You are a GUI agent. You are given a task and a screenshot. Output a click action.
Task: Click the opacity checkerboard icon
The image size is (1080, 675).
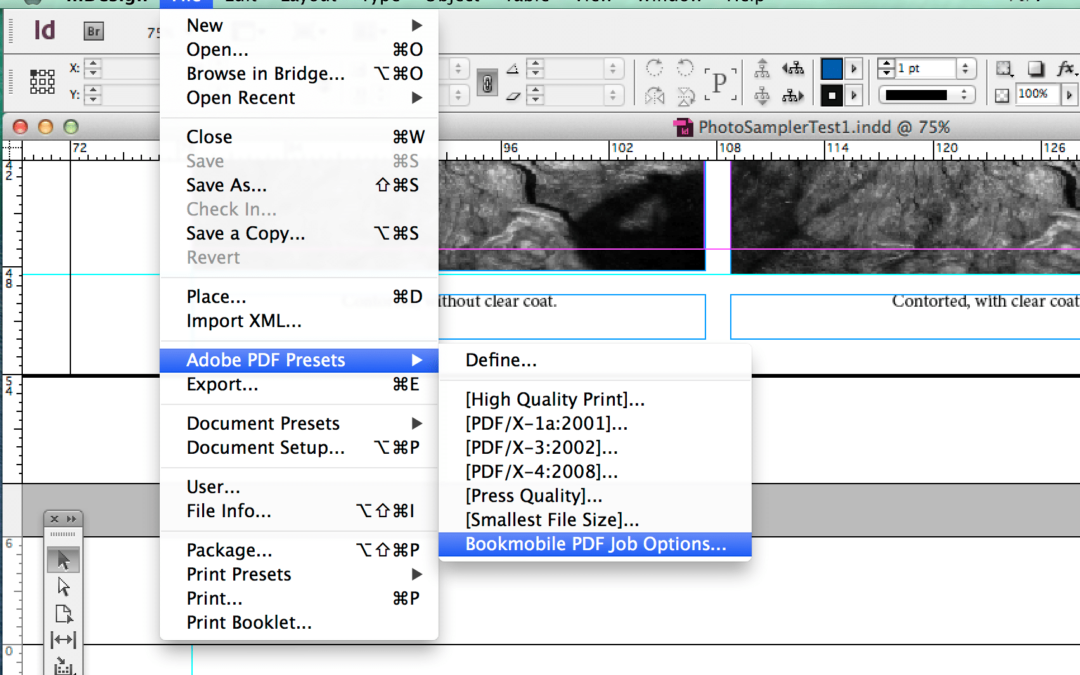click(x=1002, y=95)
